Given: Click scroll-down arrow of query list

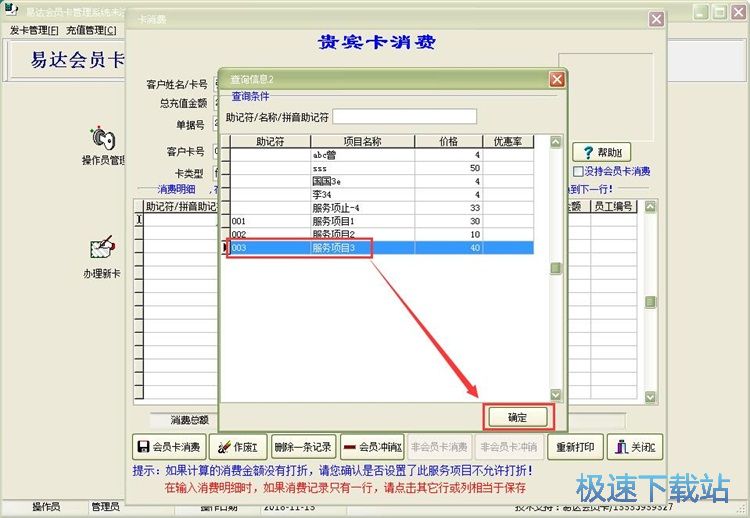Looking at the screenshot, I should 555,395.
